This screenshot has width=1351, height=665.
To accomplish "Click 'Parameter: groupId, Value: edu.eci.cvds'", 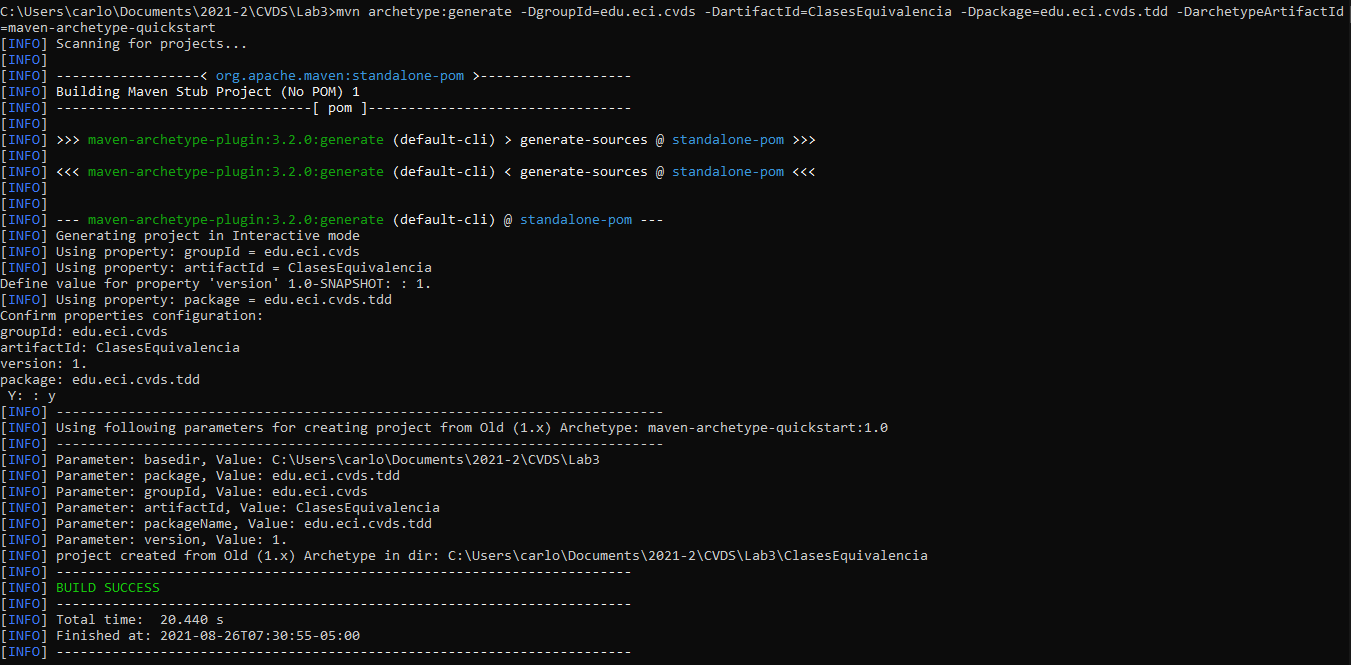I will pos(212,492).
